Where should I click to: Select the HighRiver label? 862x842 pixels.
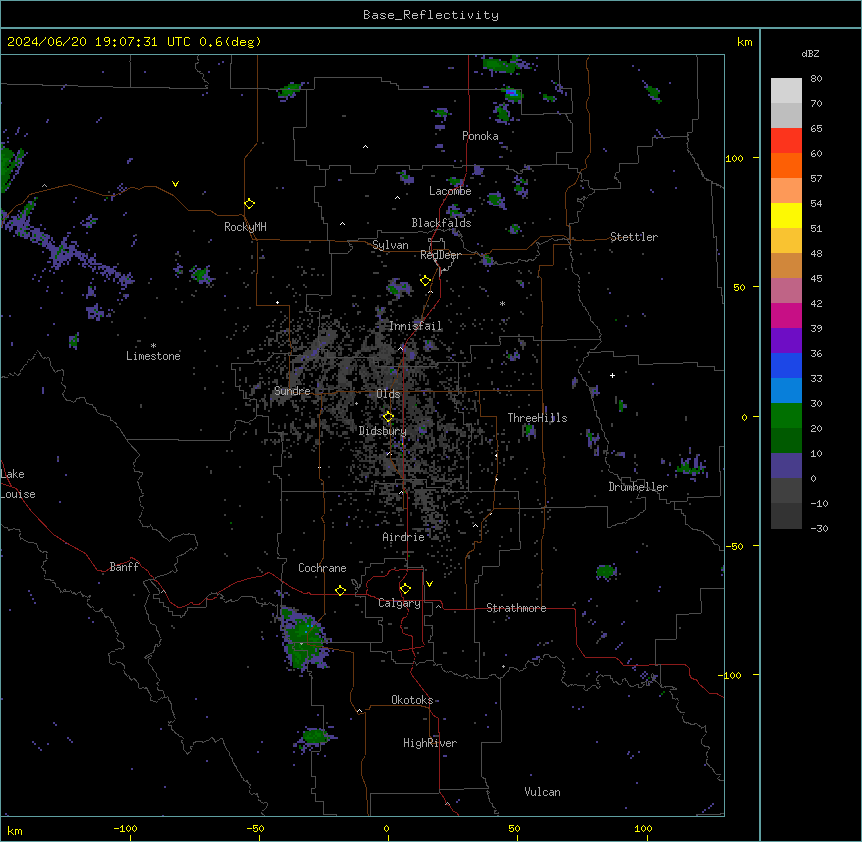coord(430,743)
